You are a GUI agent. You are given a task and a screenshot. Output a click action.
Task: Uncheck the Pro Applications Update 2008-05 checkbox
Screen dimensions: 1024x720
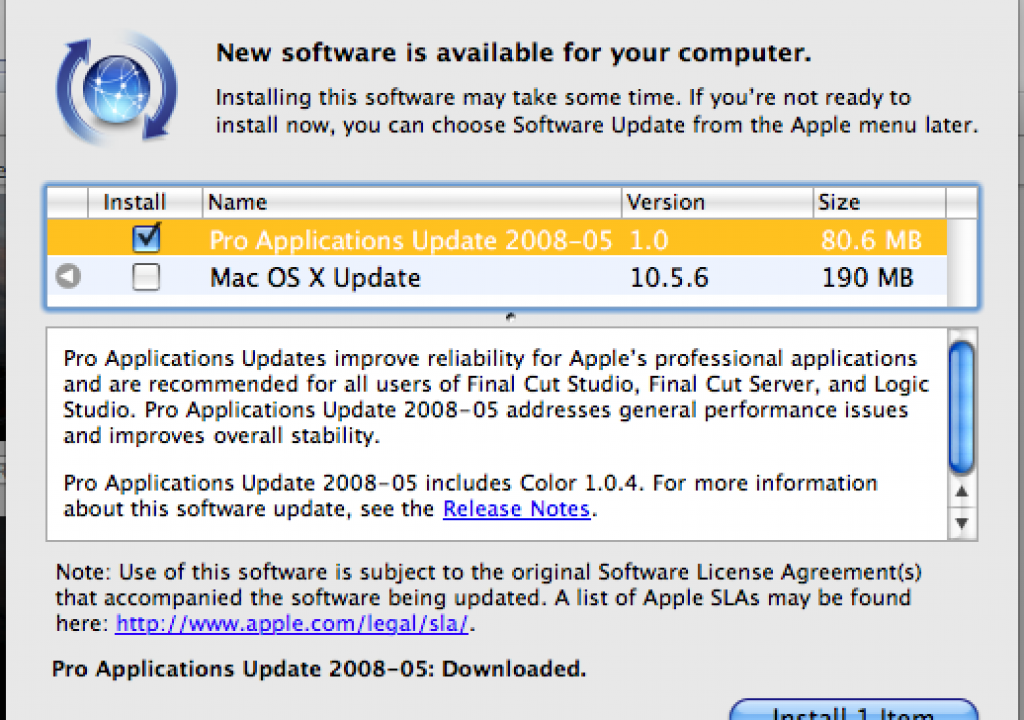[146, 238]
